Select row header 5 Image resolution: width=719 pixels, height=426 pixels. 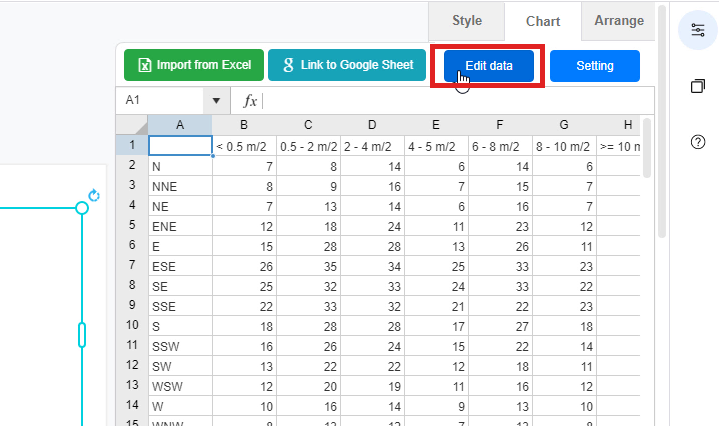(132, 226)
